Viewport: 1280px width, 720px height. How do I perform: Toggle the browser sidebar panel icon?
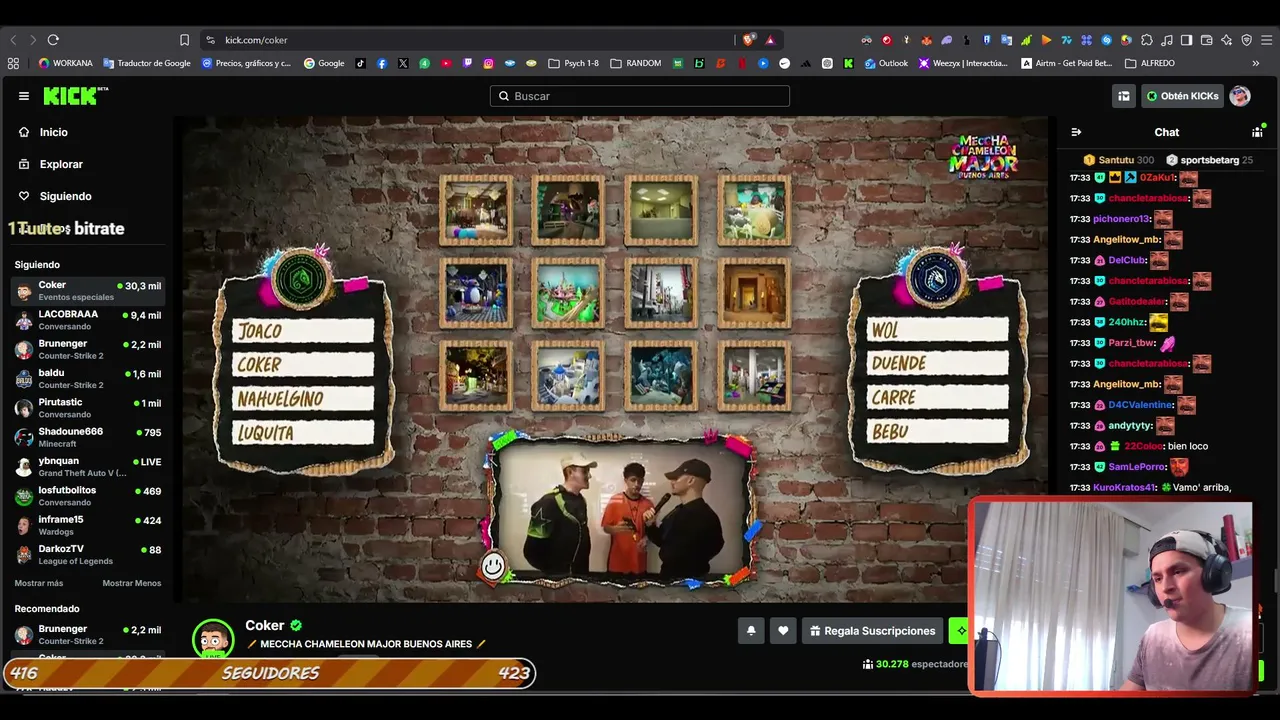coord(1186,40)
